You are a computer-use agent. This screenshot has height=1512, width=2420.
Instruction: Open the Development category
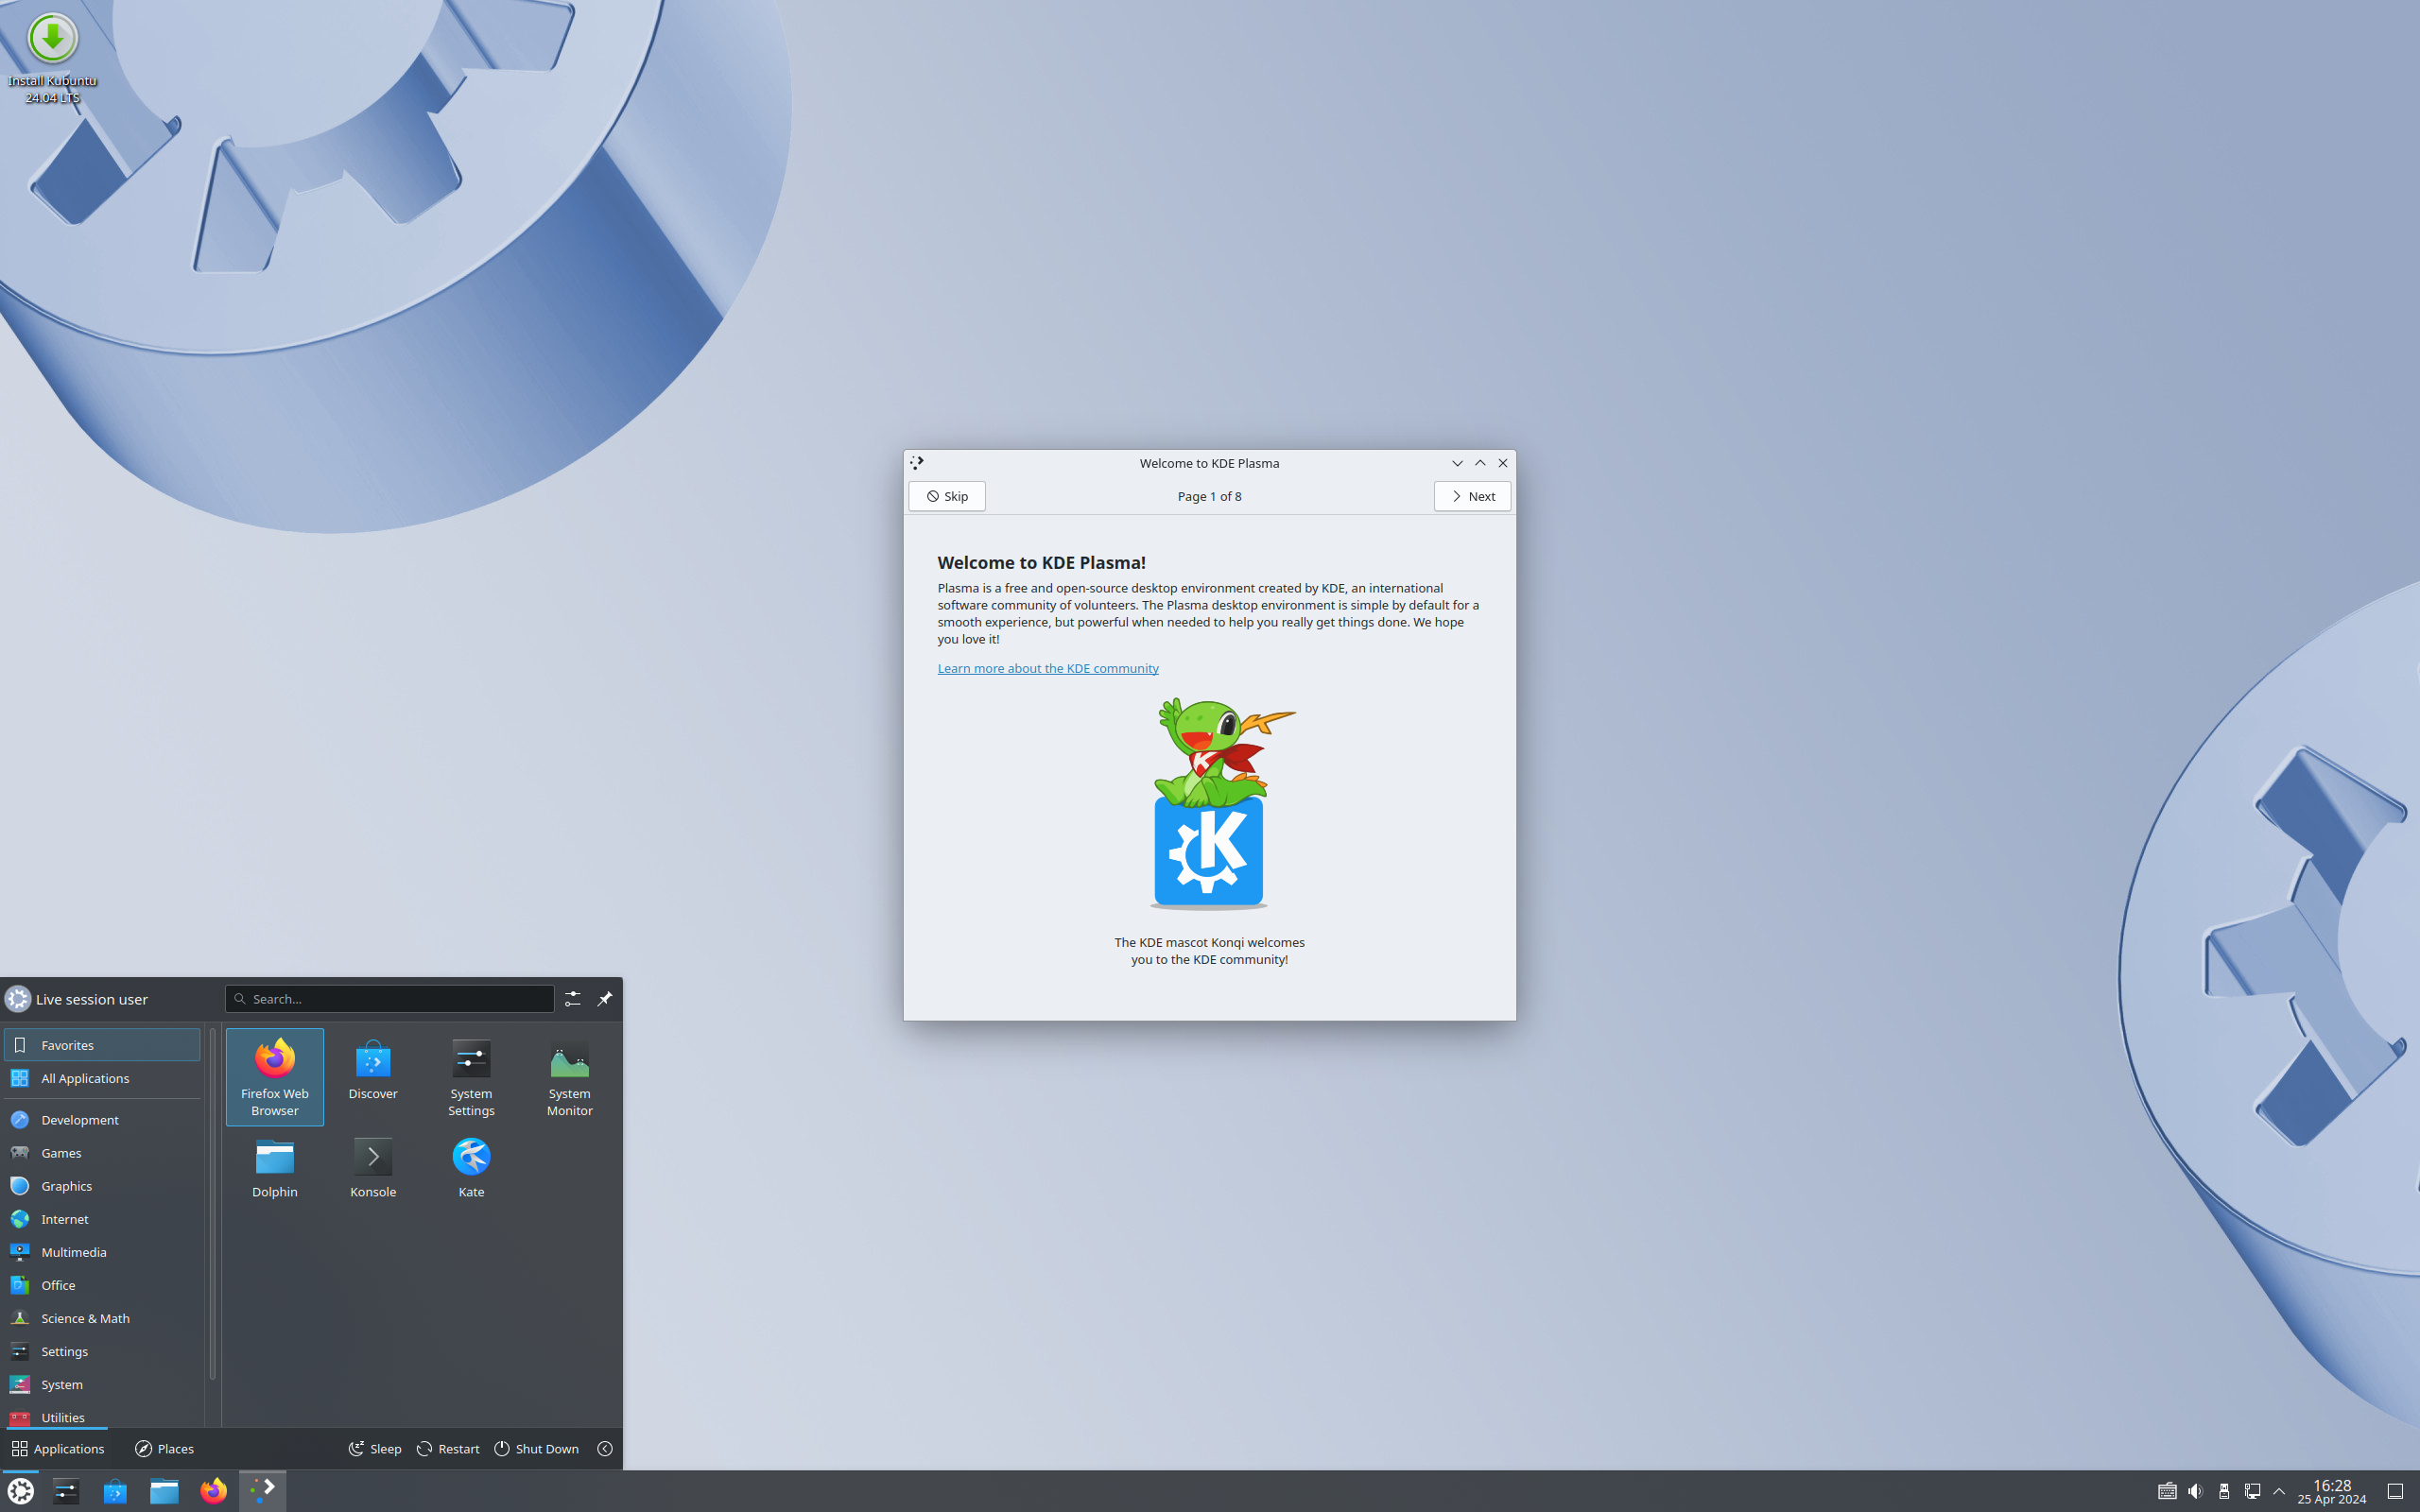tap(102, 1119)
